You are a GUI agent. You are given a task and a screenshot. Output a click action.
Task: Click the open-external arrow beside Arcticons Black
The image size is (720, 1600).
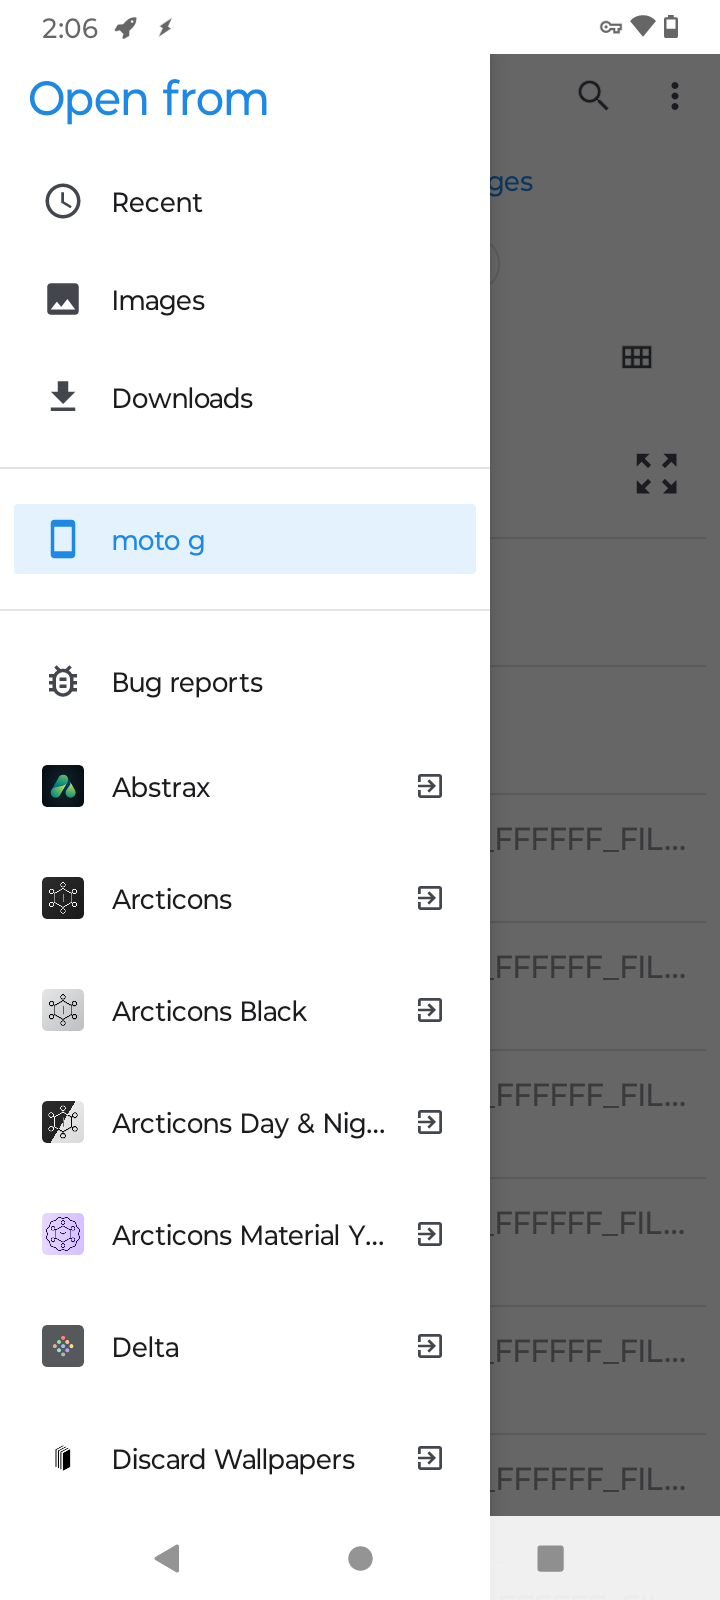click(430, 1011)
